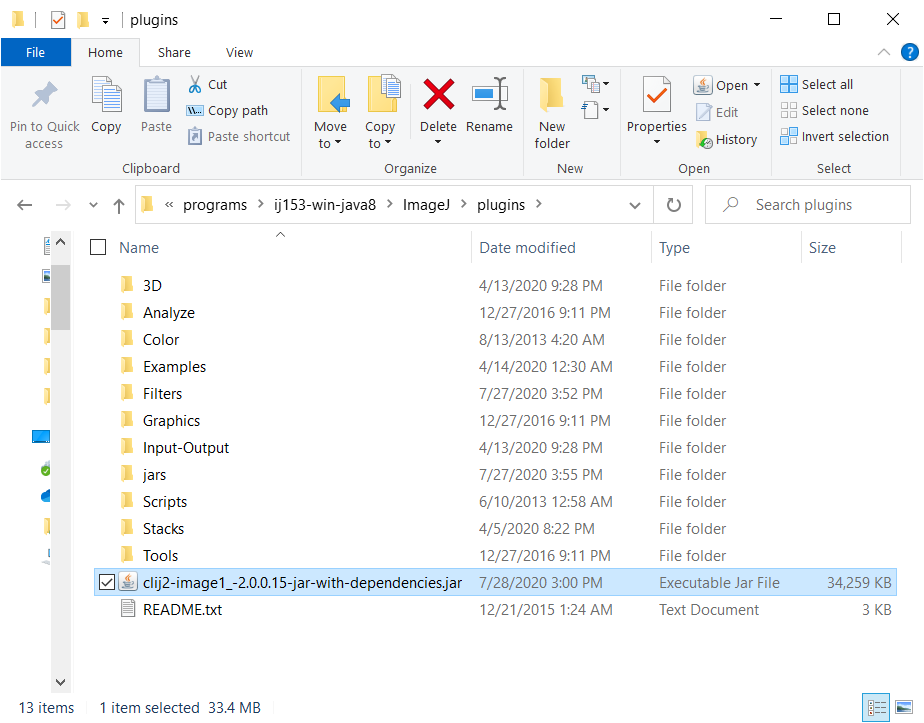Click Invert selection
This screenshot has width=924, height=723.
(x=834, y=136)
